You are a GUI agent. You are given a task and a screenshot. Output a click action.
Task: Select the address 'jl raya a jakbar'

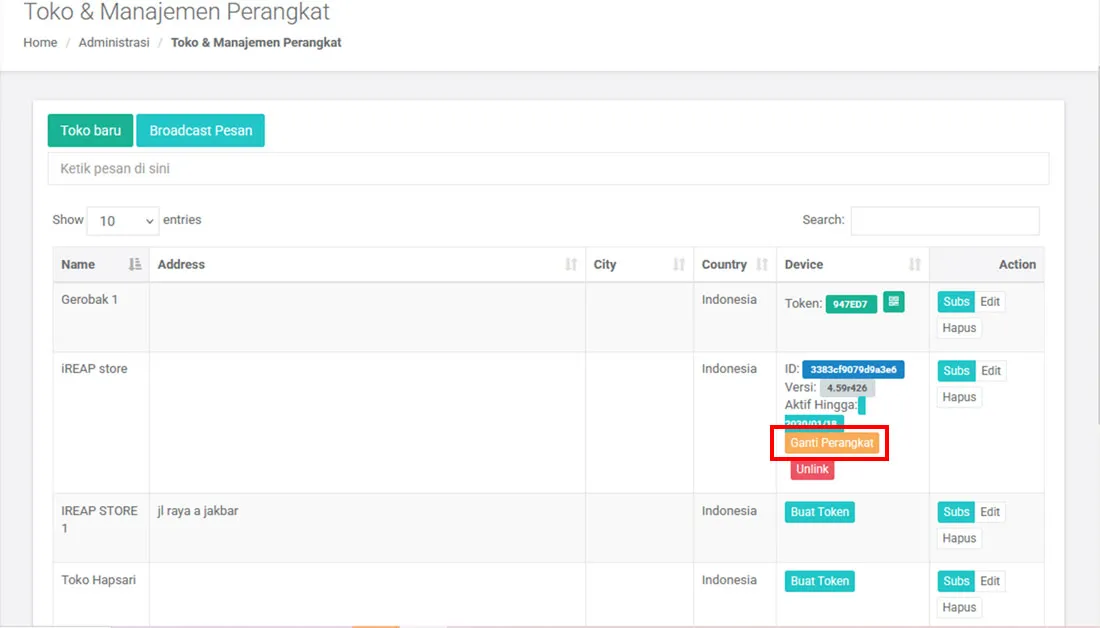coord(198,511)
